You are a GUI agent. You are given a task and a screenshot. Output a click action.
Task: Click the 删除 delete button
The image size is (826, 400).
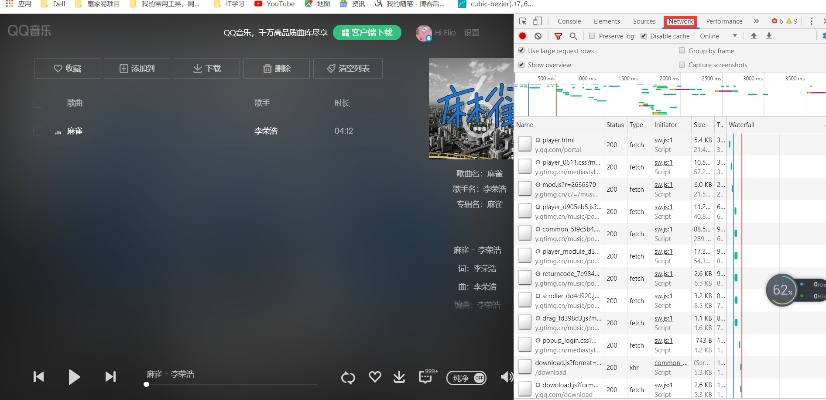(276, 69)
